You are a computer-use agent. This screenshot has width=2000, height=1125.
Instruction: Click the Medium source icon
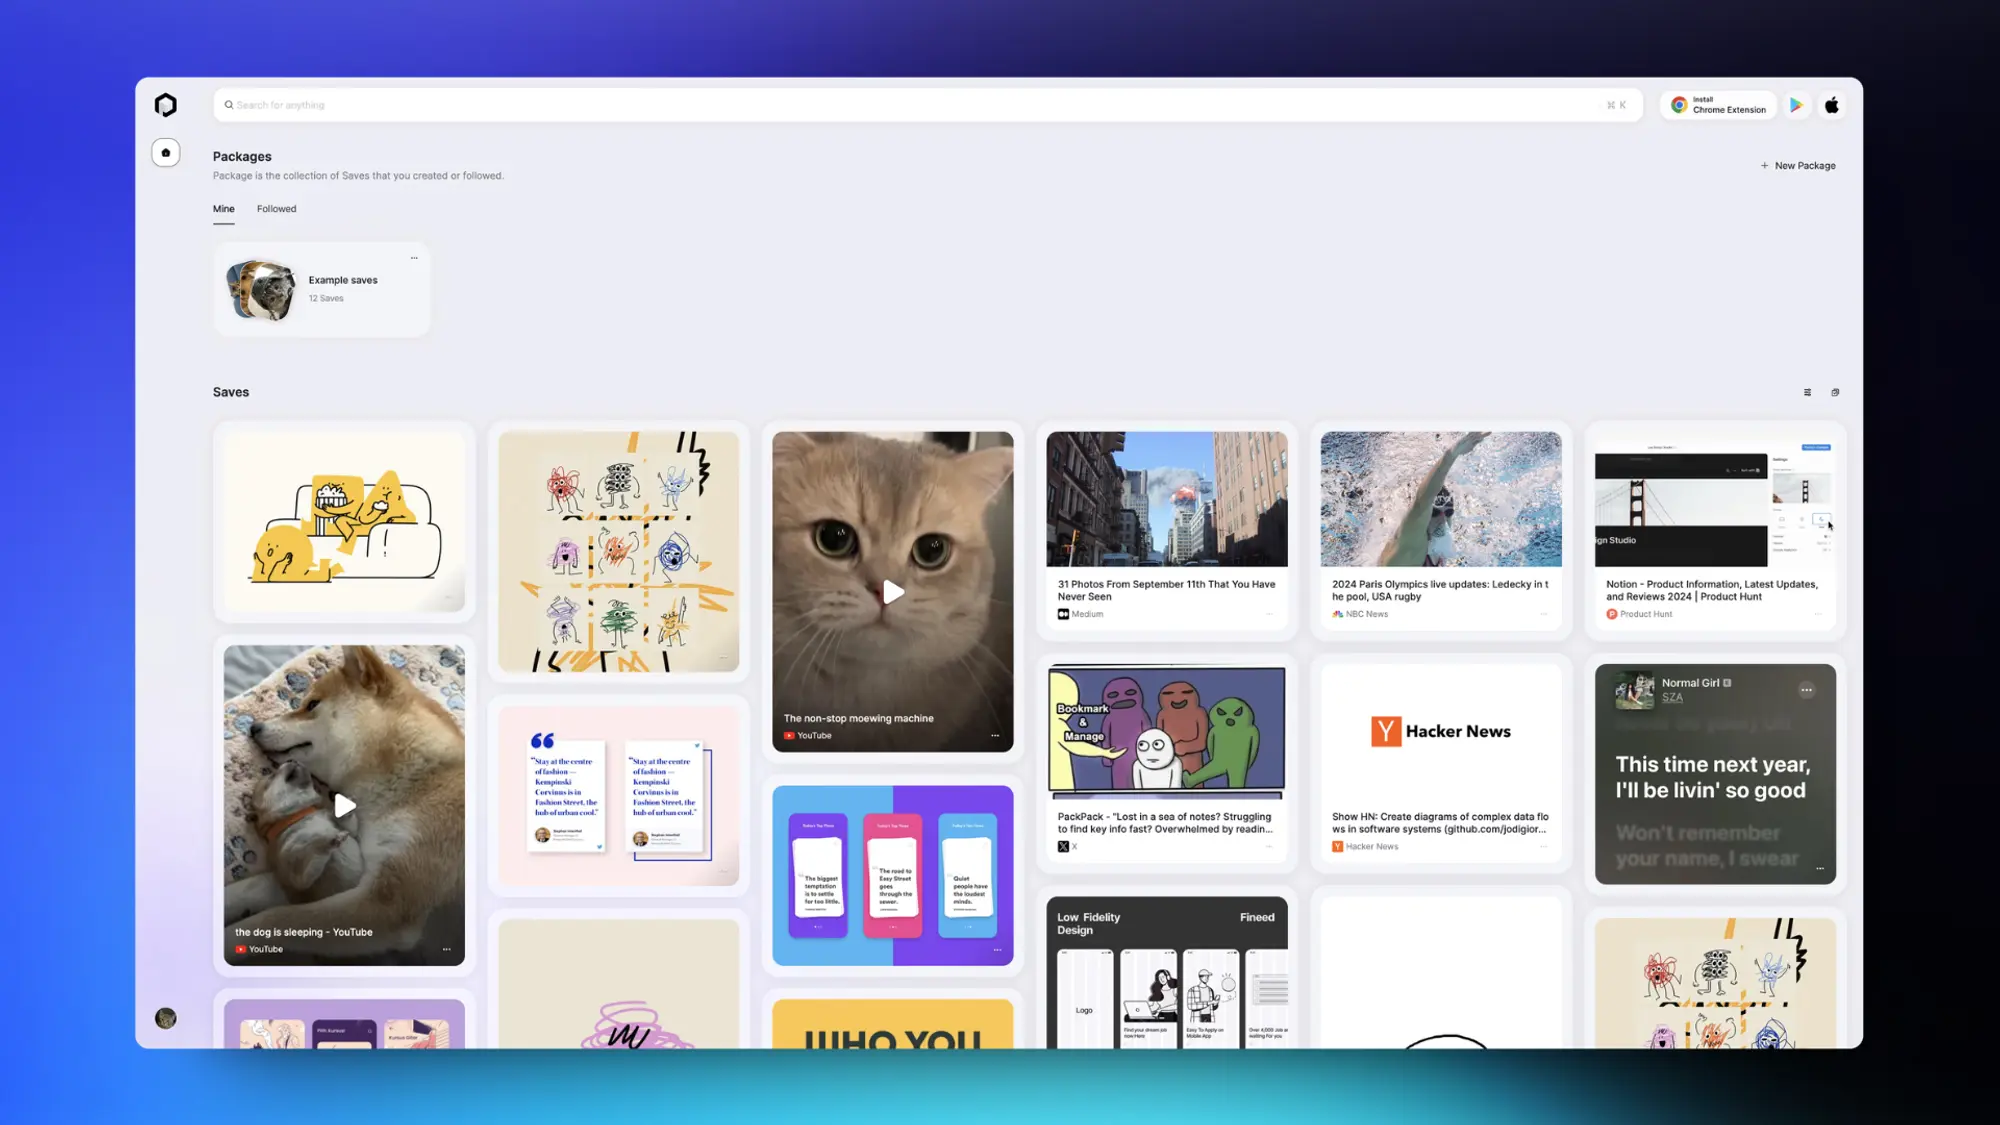[x=1063, y=614]
